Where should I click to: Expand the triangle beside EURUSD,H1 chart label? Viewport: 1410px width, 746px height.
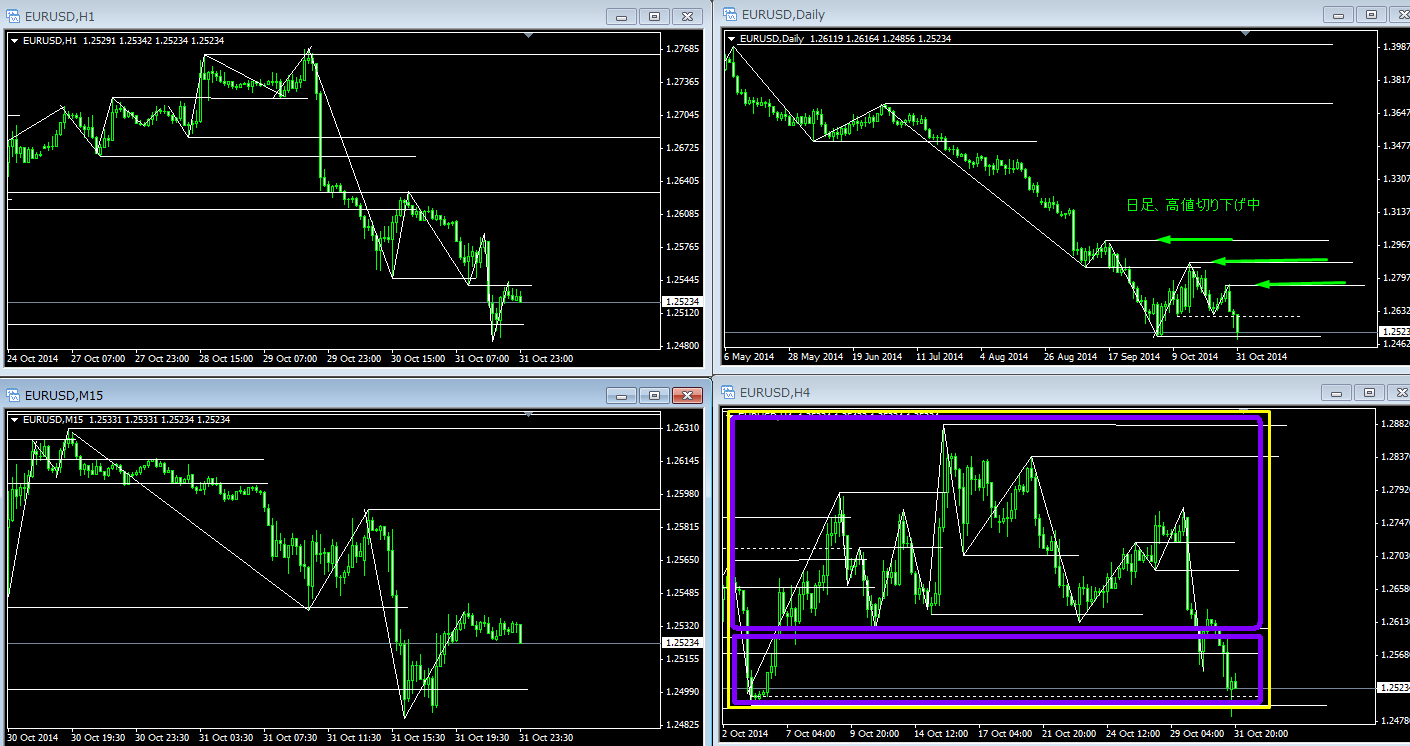(x=14, y=41)
